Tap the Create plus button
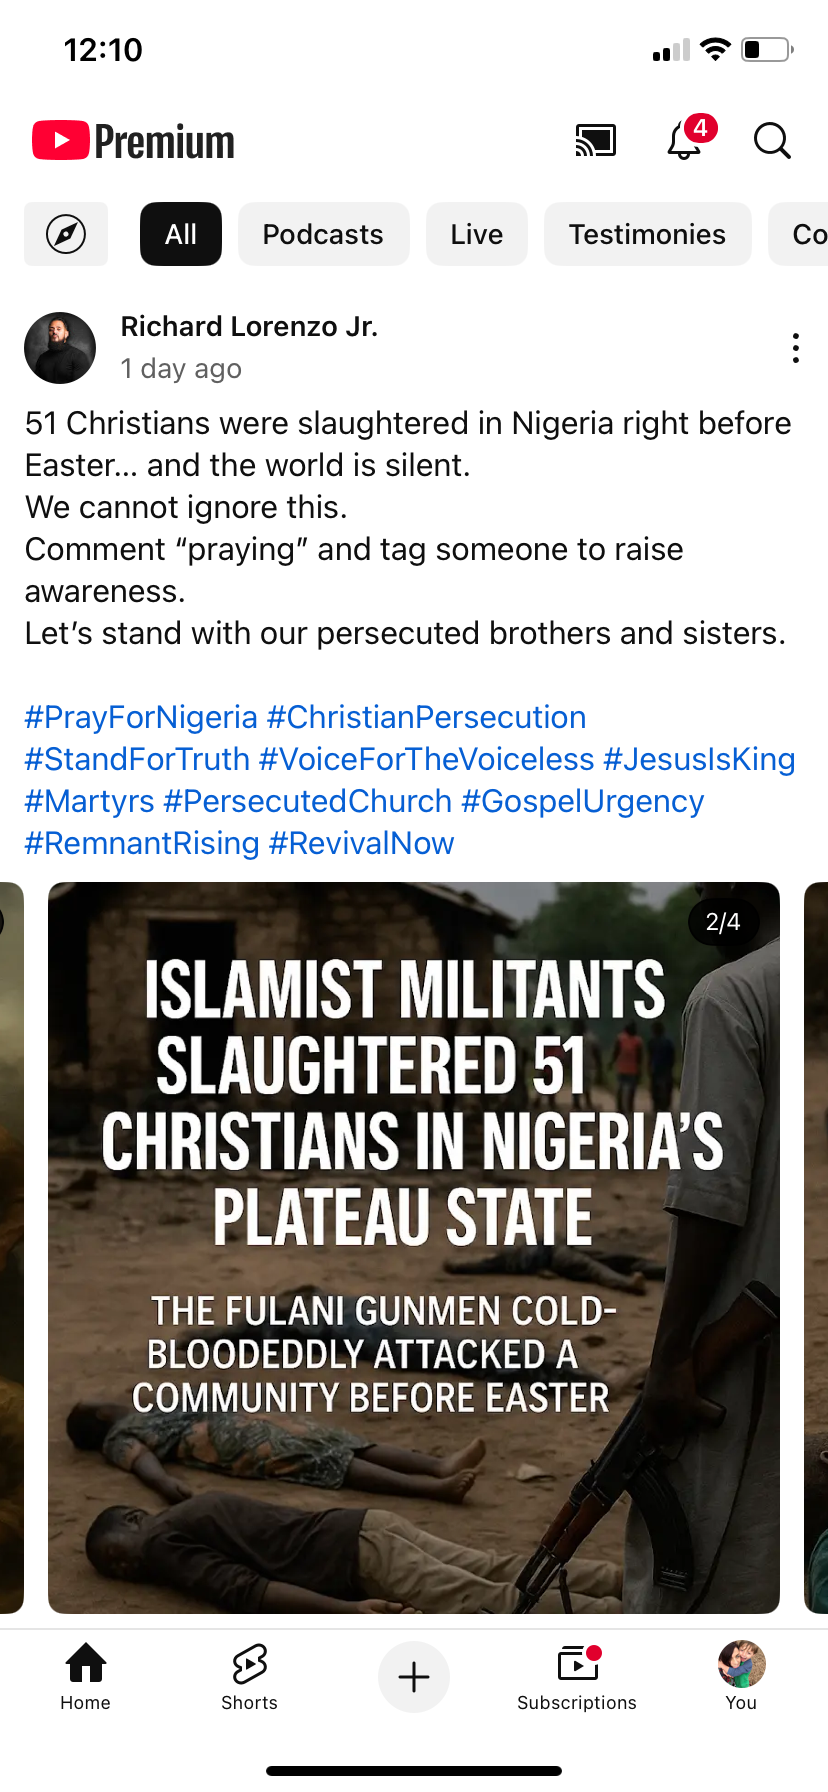 point(414,1677)
